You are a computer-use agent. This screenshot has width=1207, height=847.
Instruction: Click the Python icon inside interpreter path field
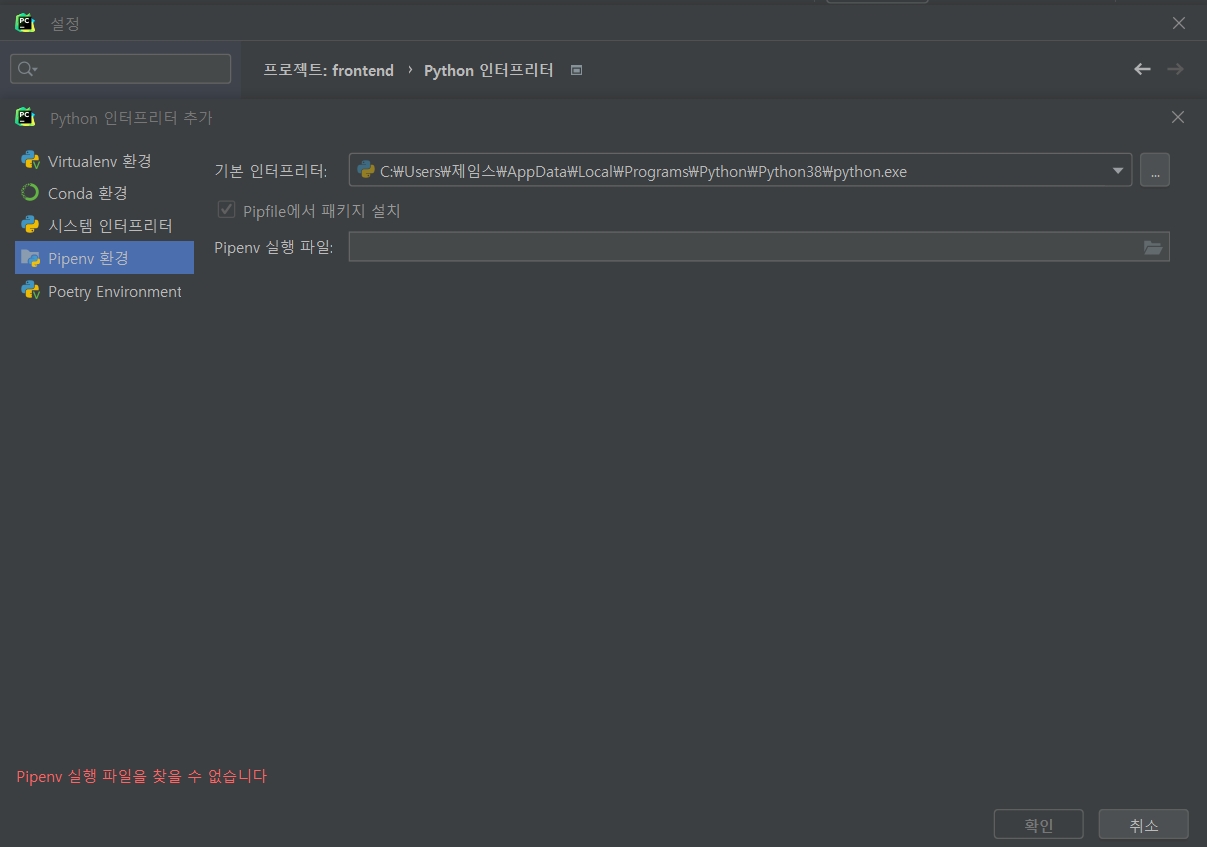tap(366, 170)
